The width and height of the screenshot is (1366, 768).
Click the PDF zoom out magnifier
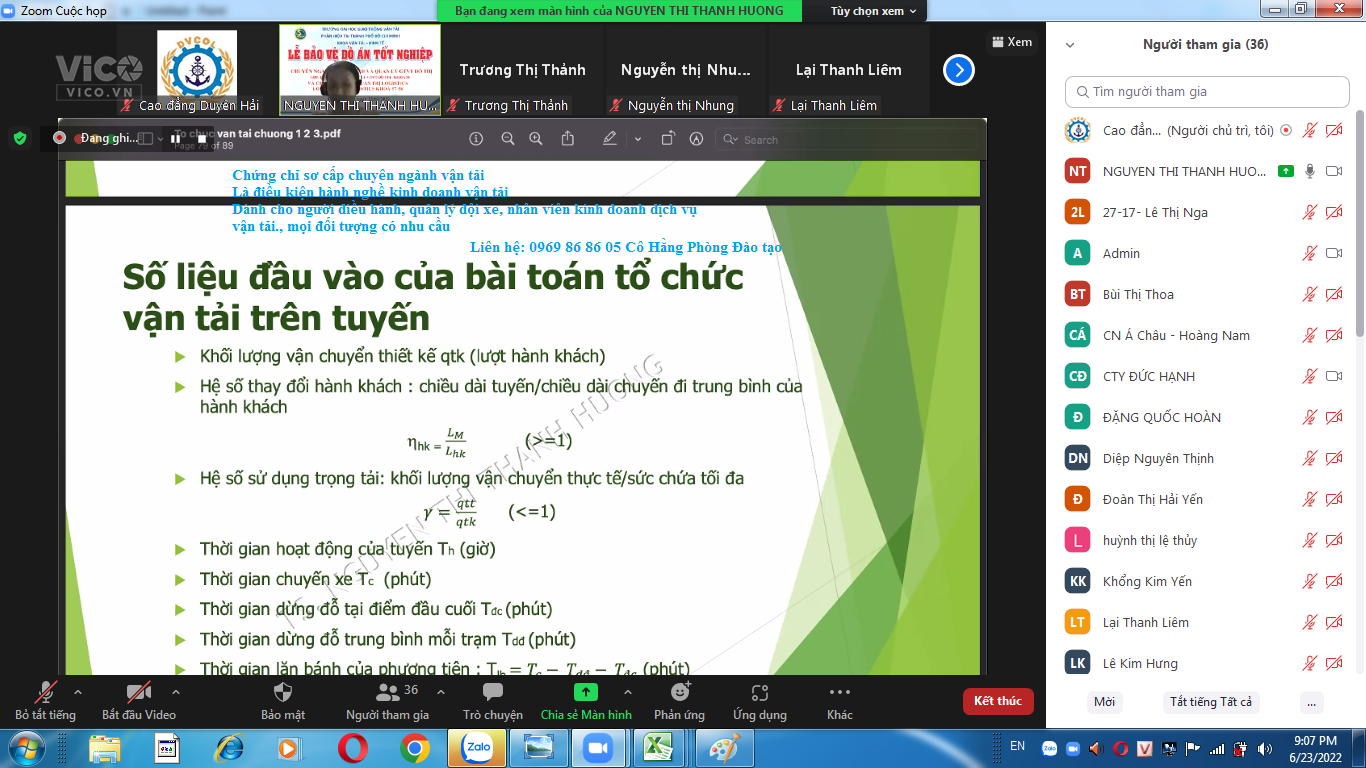click(x=508, y=139)
